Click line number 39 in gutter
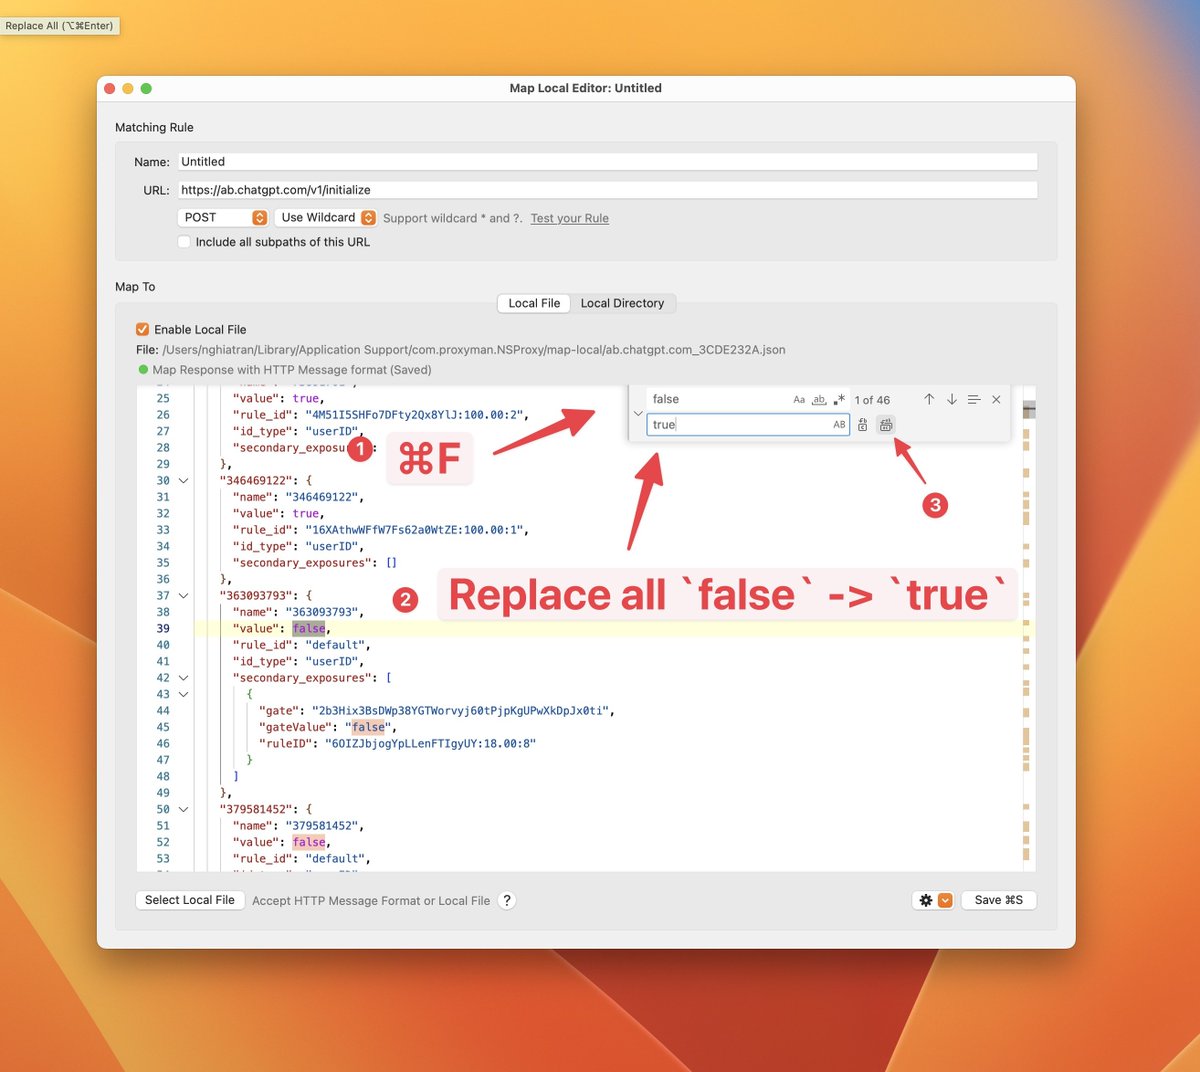Screen dimensions: 1200x1072 [x=163, y=629]
